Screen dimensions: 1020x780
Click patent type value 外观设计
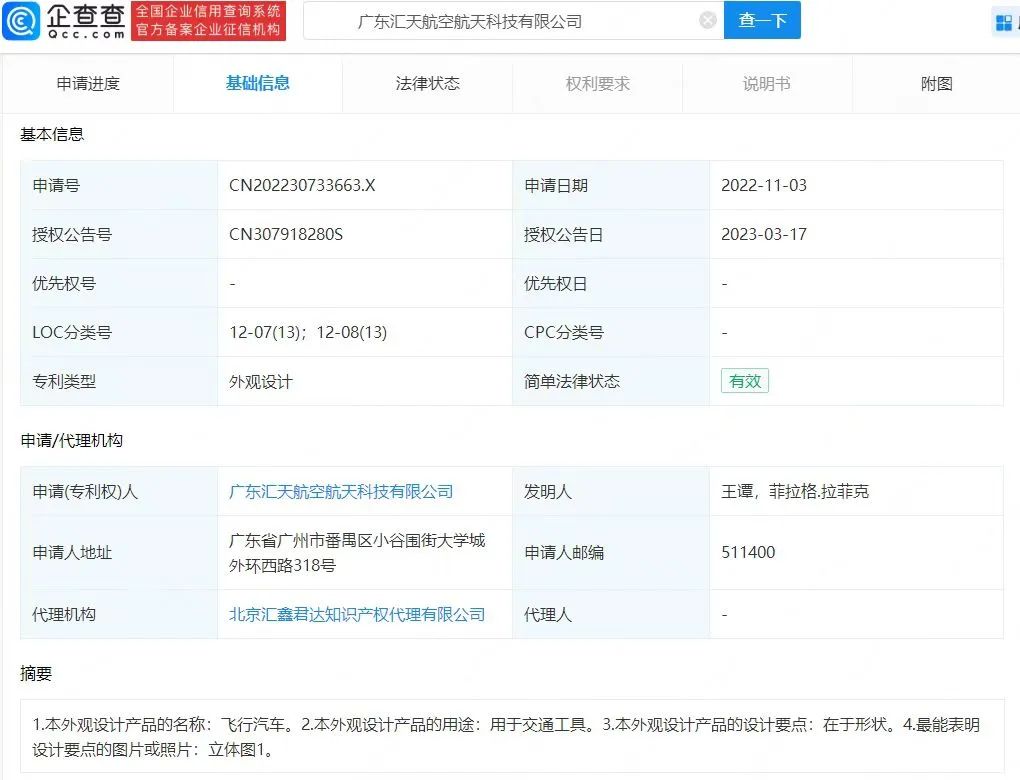coord(260,381)
